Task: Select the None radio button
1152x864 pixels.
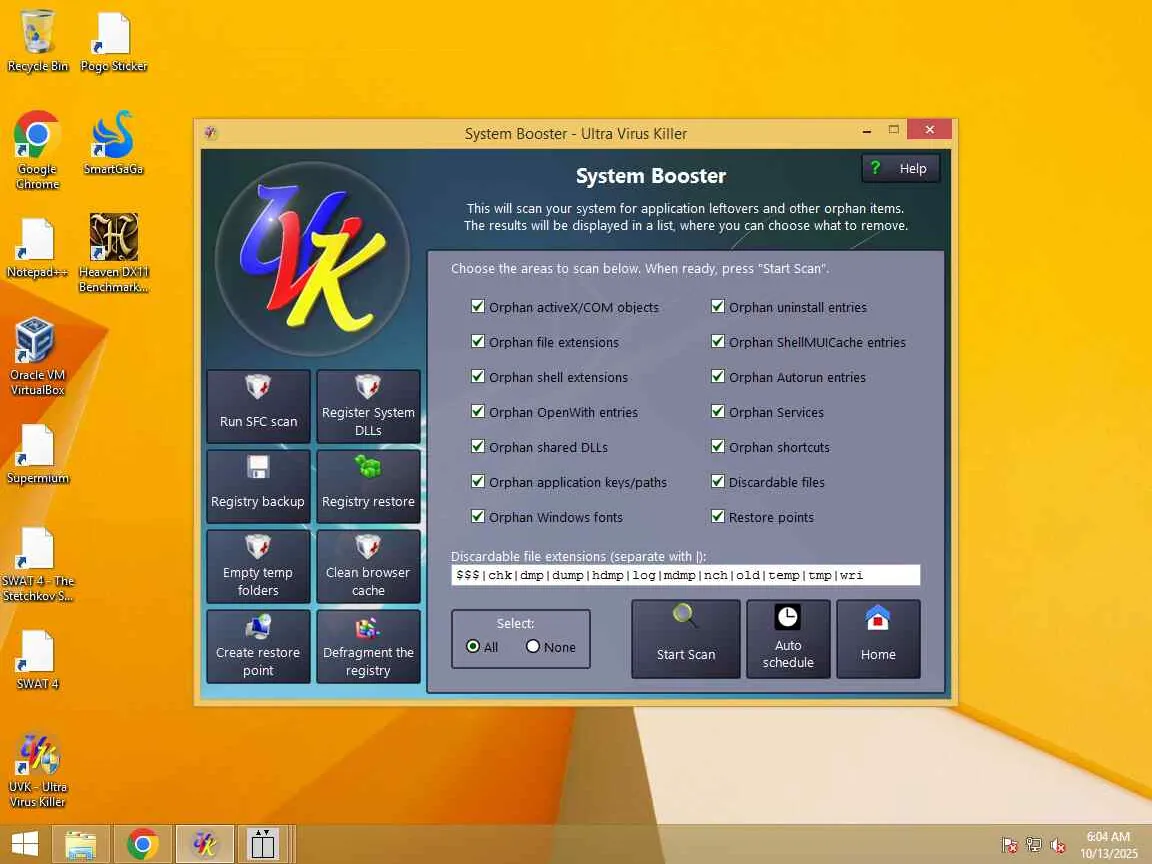Action: pyautogui.click(x=533, y=647)
